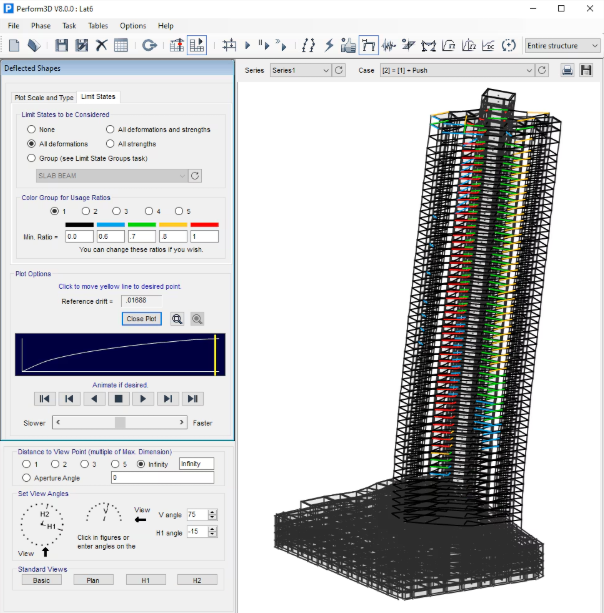Image resolution: width=604 pixels, height=613 pixels.
Task: Open the Tables menu
Action: [x=98, y=25]
